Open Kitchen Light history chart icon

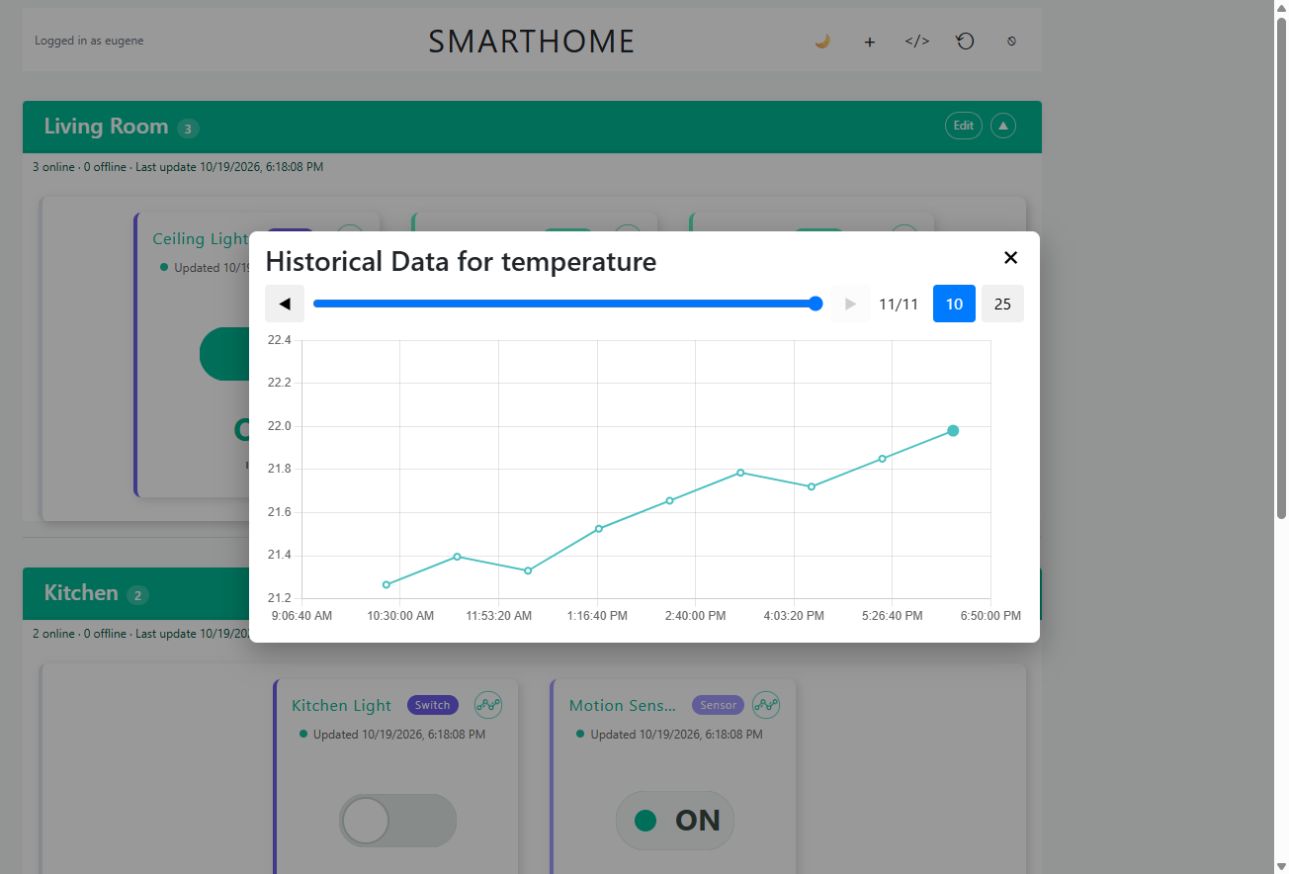tap(488, 705)
